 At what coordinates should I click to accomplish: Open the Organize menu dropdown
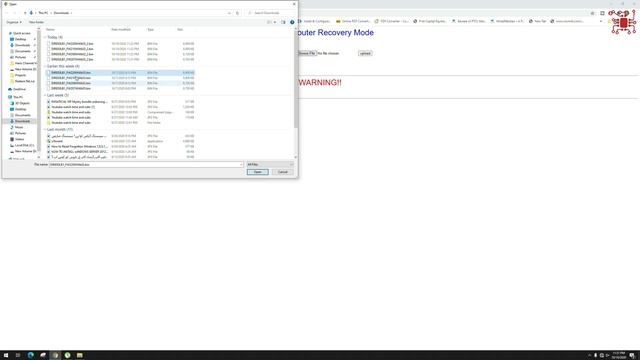point(13,22)
